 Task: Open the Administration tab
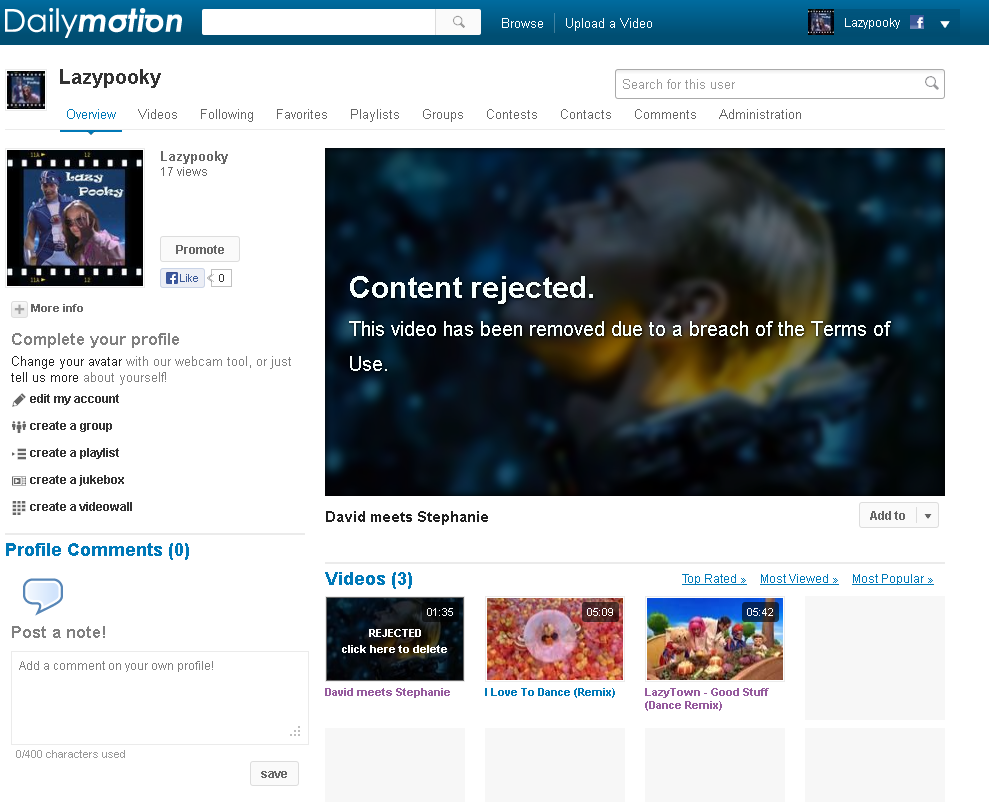tap(760, 115)
